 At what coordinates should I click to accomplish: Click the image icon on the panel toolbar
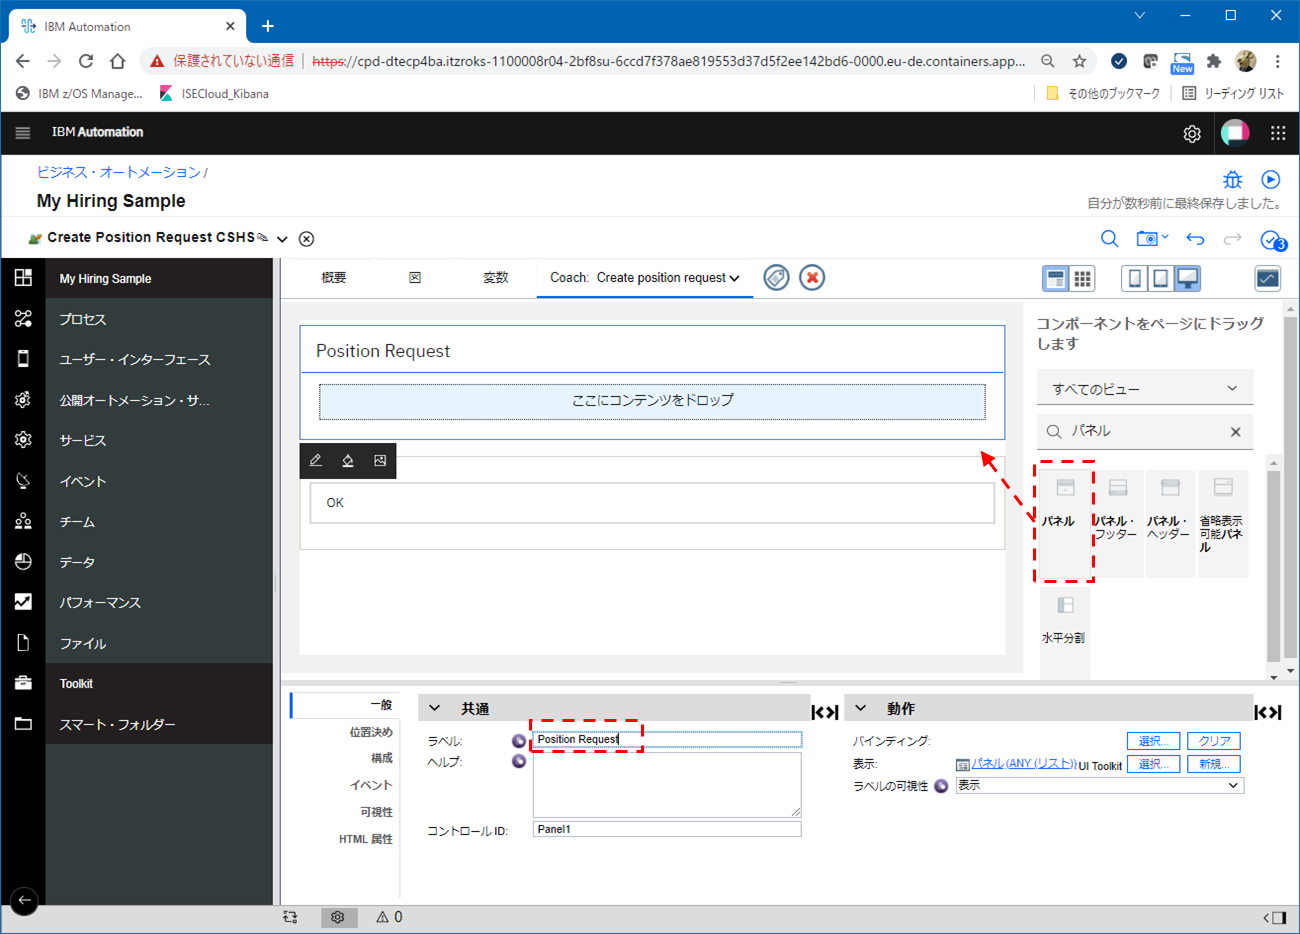[x=380, y=461]
